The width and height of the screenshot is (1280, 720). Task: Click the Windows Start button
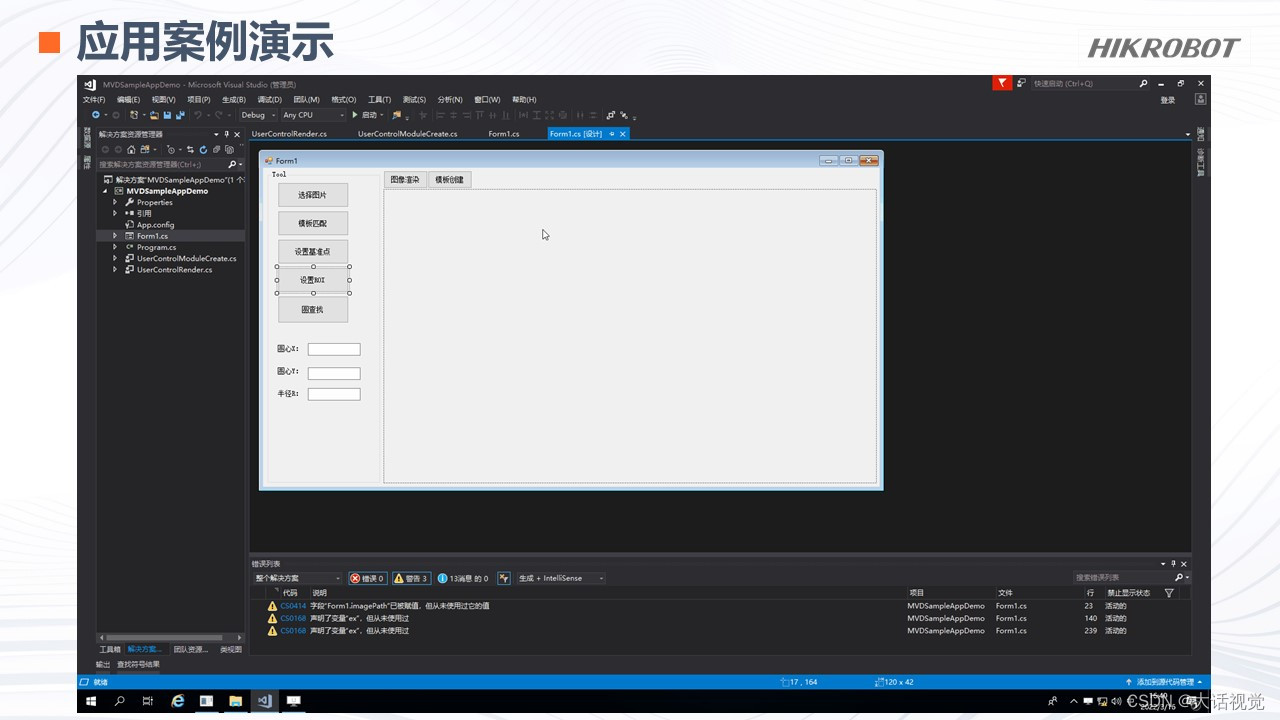tap(92, 701)
